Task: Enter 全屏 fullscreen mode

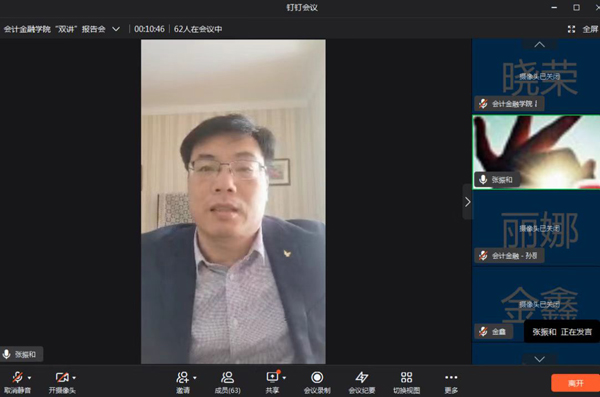Action: pos(583,29)
